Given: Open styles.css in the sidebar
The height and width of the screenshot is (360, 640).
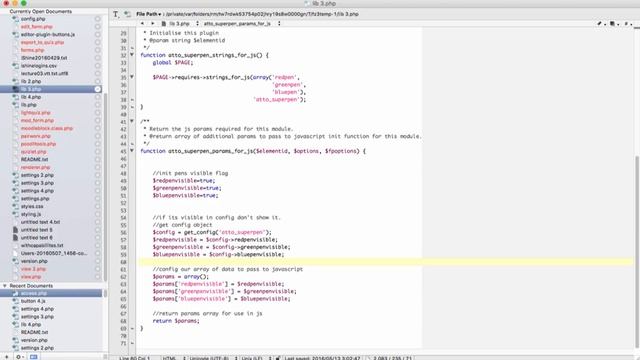Looking at the screenshot, I should click(x=32, y=207).
